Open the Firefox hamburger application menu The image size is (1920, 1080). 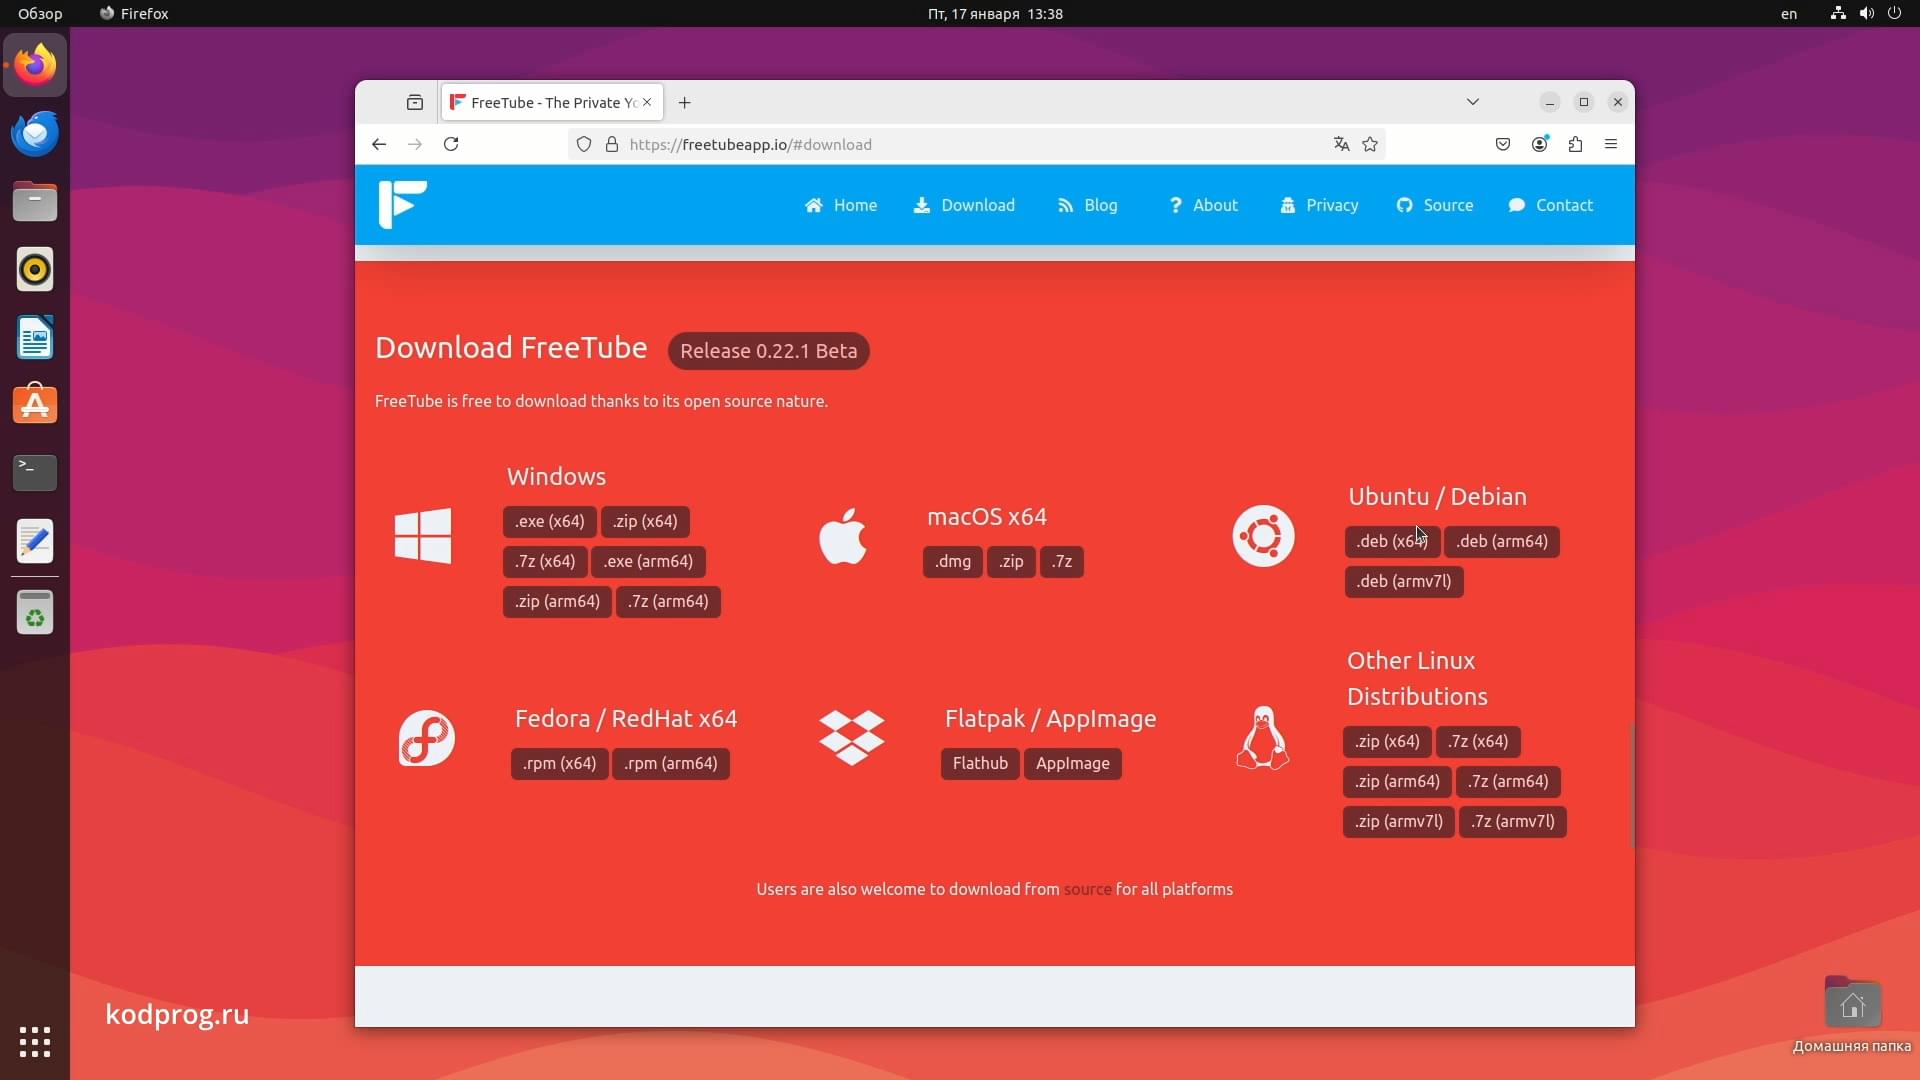tap(1611, 144)
